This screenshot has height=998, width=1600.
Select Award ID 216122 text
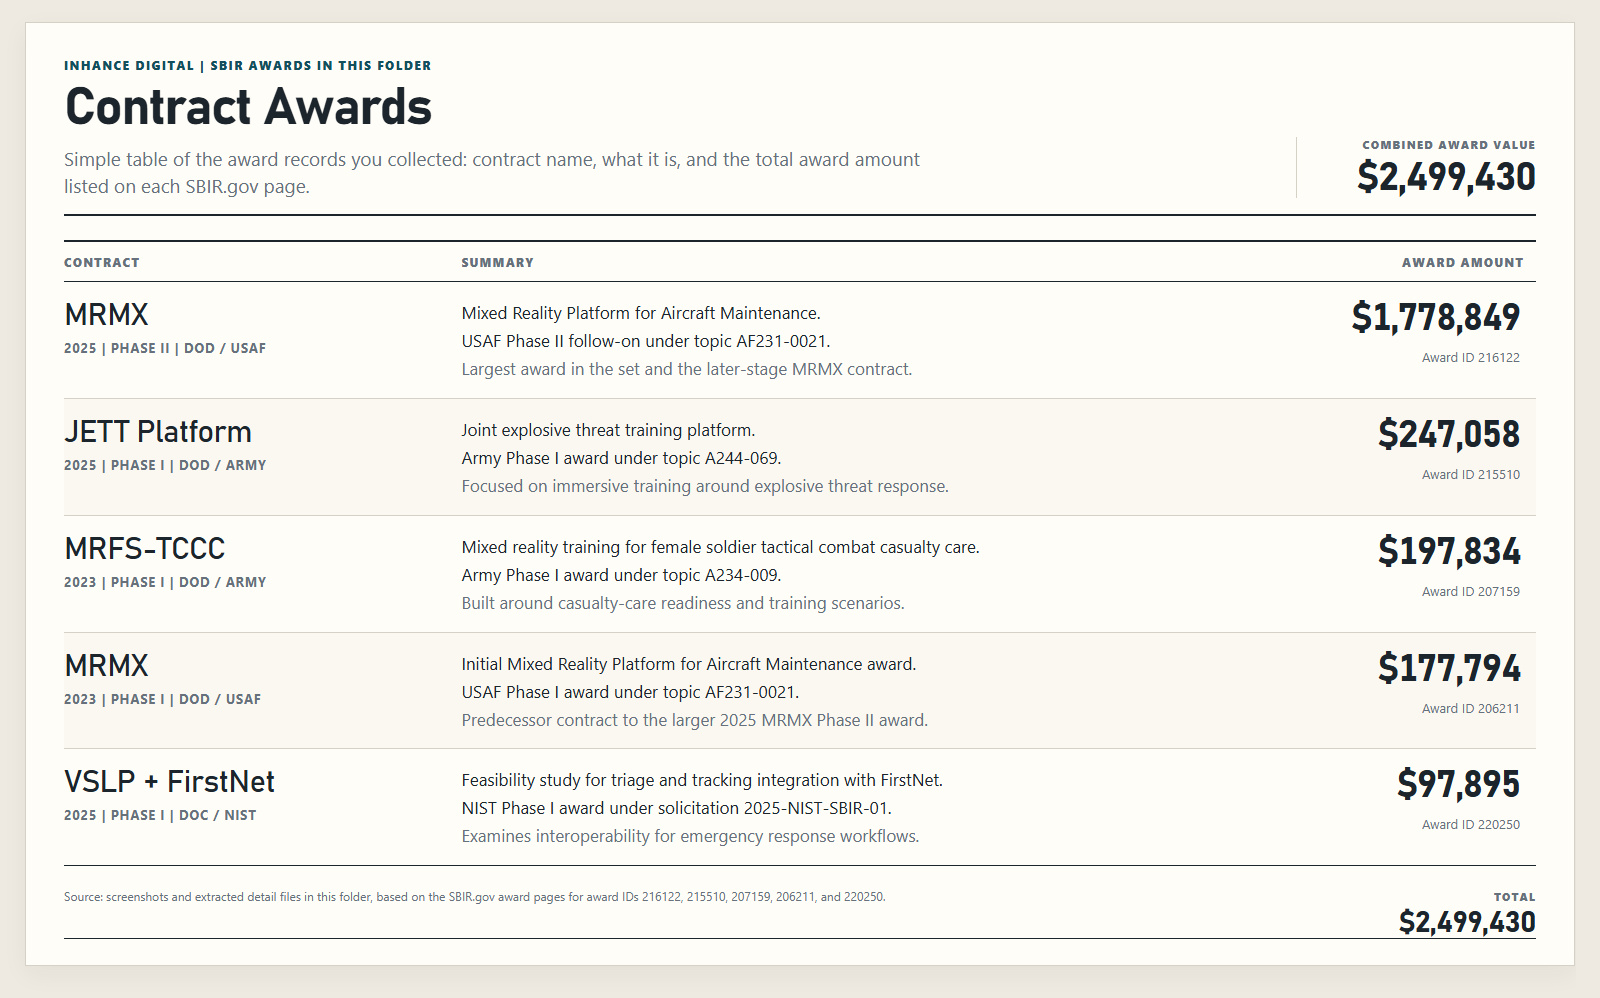click(x=1471, y=358)
